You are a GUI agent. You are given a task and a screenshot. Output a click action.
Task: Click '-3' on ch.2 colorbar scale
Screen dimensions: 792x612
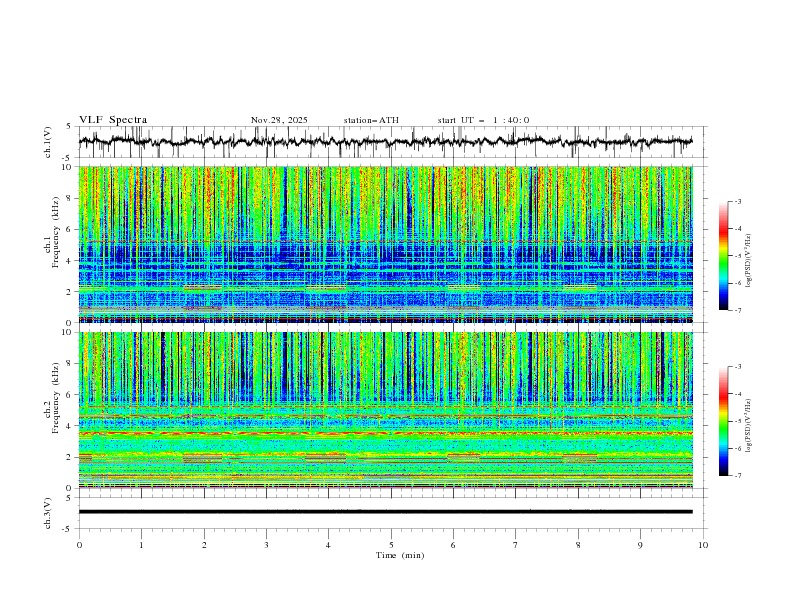click(x=737, y=367)
